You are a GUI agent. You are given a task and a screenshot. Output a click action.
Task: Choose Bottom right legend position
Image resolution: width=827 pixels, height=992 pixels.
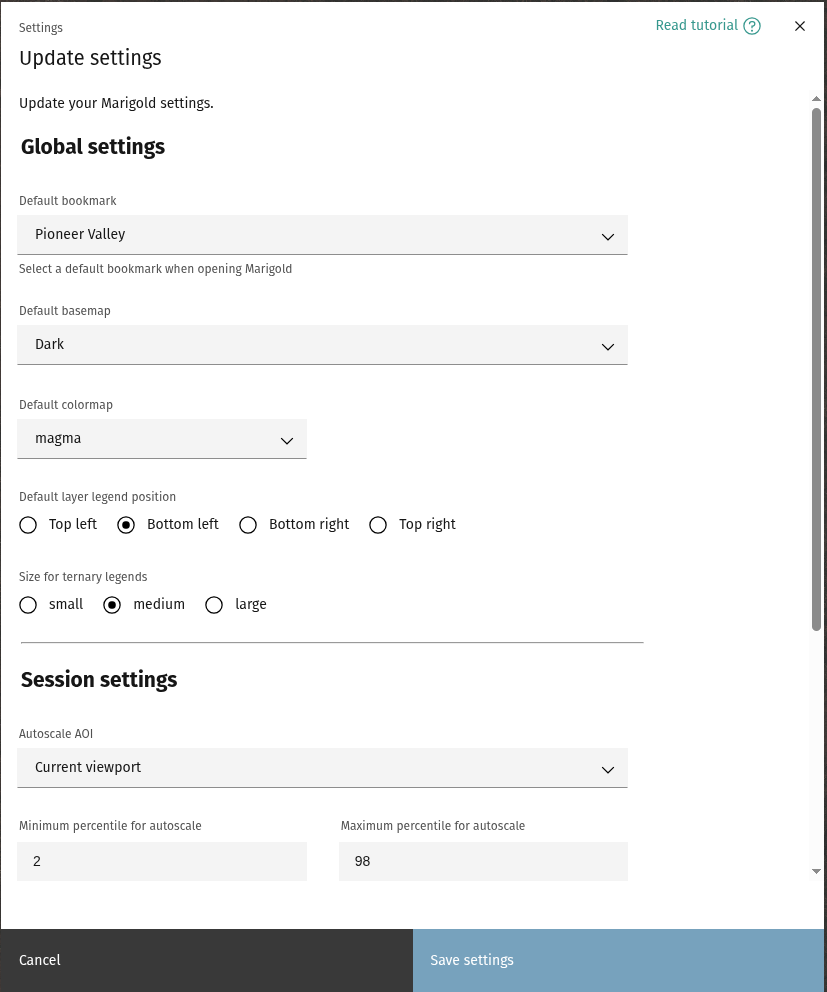point(249,525)
